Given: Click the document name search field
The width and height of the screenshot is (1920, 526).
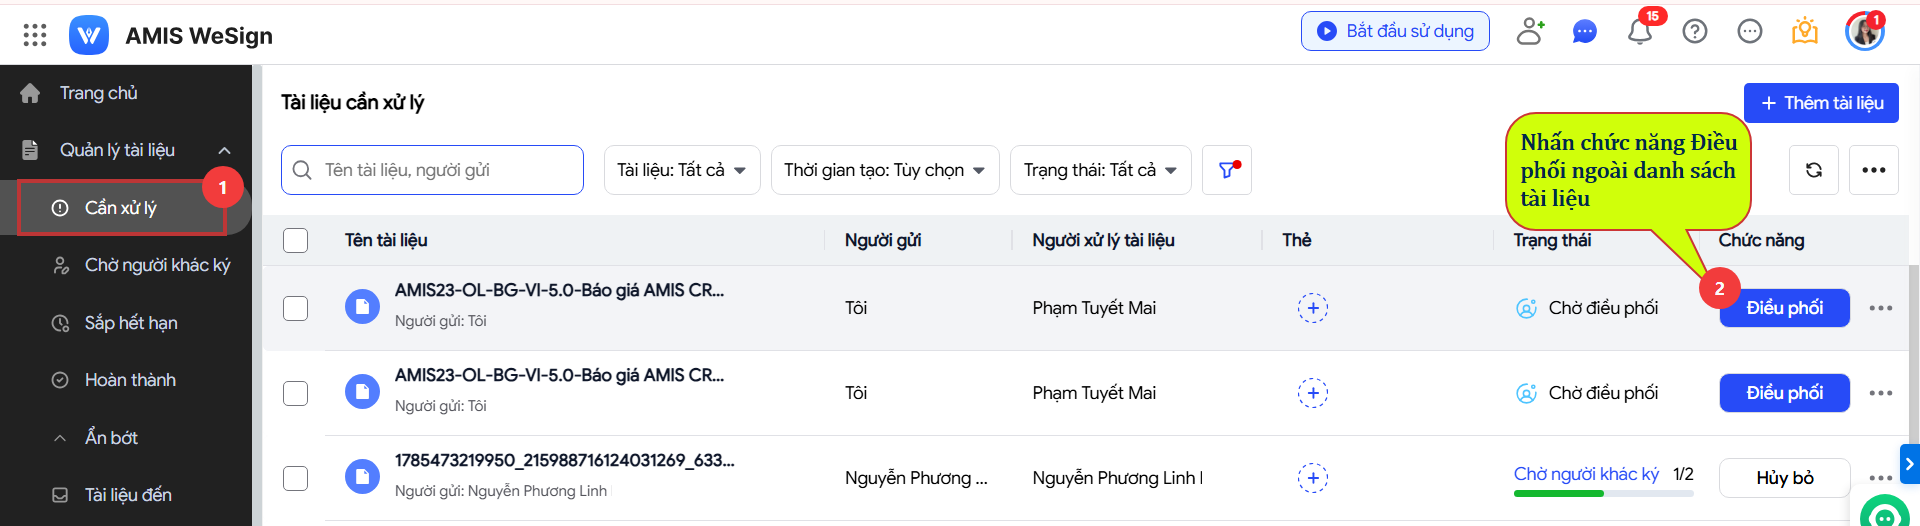Looking at the screenshot, I should click(x=432, y=170).
